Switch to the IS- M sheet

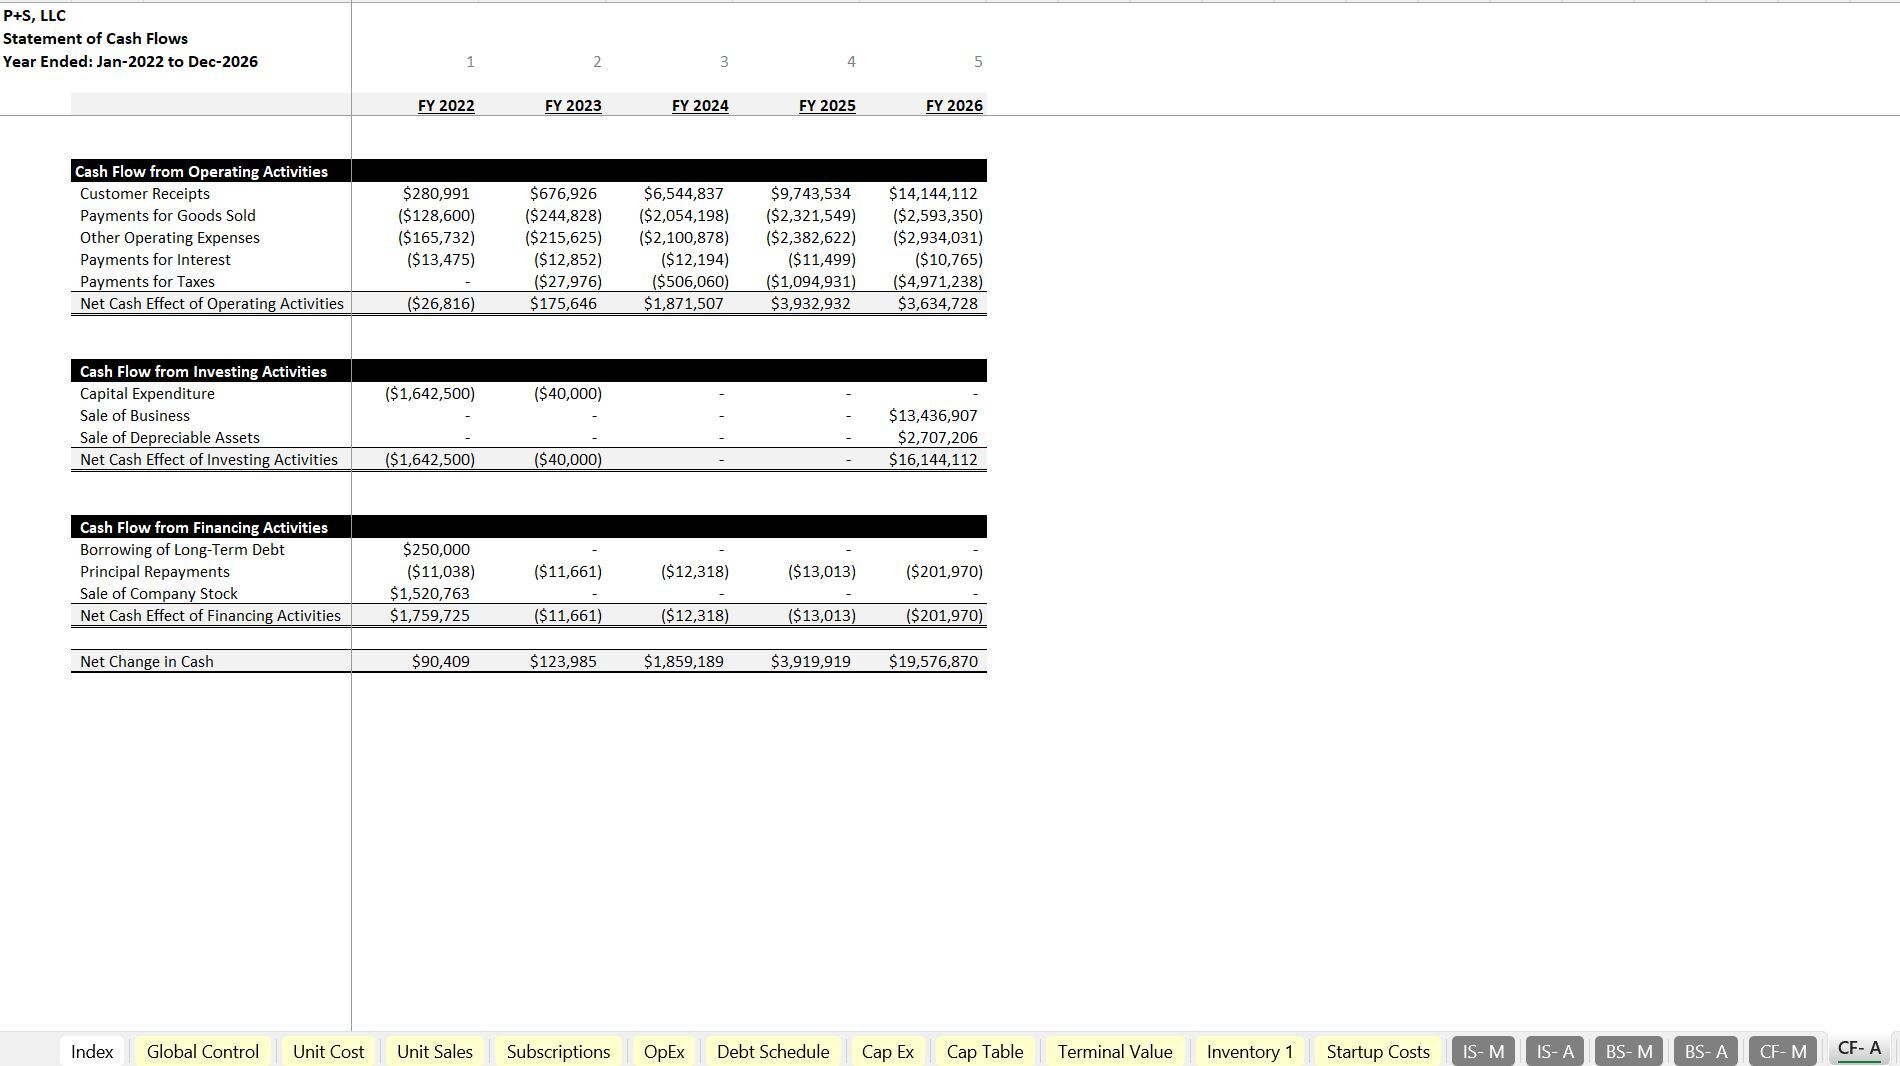[1483, 1051]
